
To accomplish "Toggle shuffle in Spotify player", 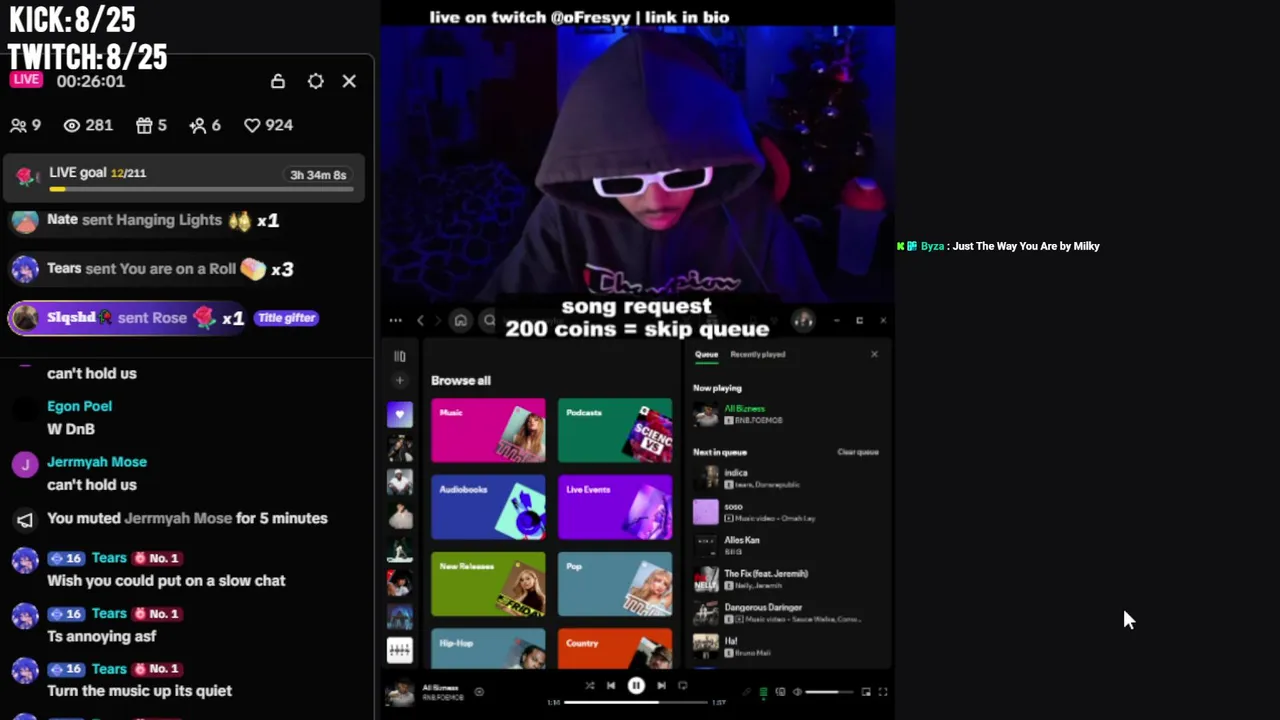I will 589,686.
